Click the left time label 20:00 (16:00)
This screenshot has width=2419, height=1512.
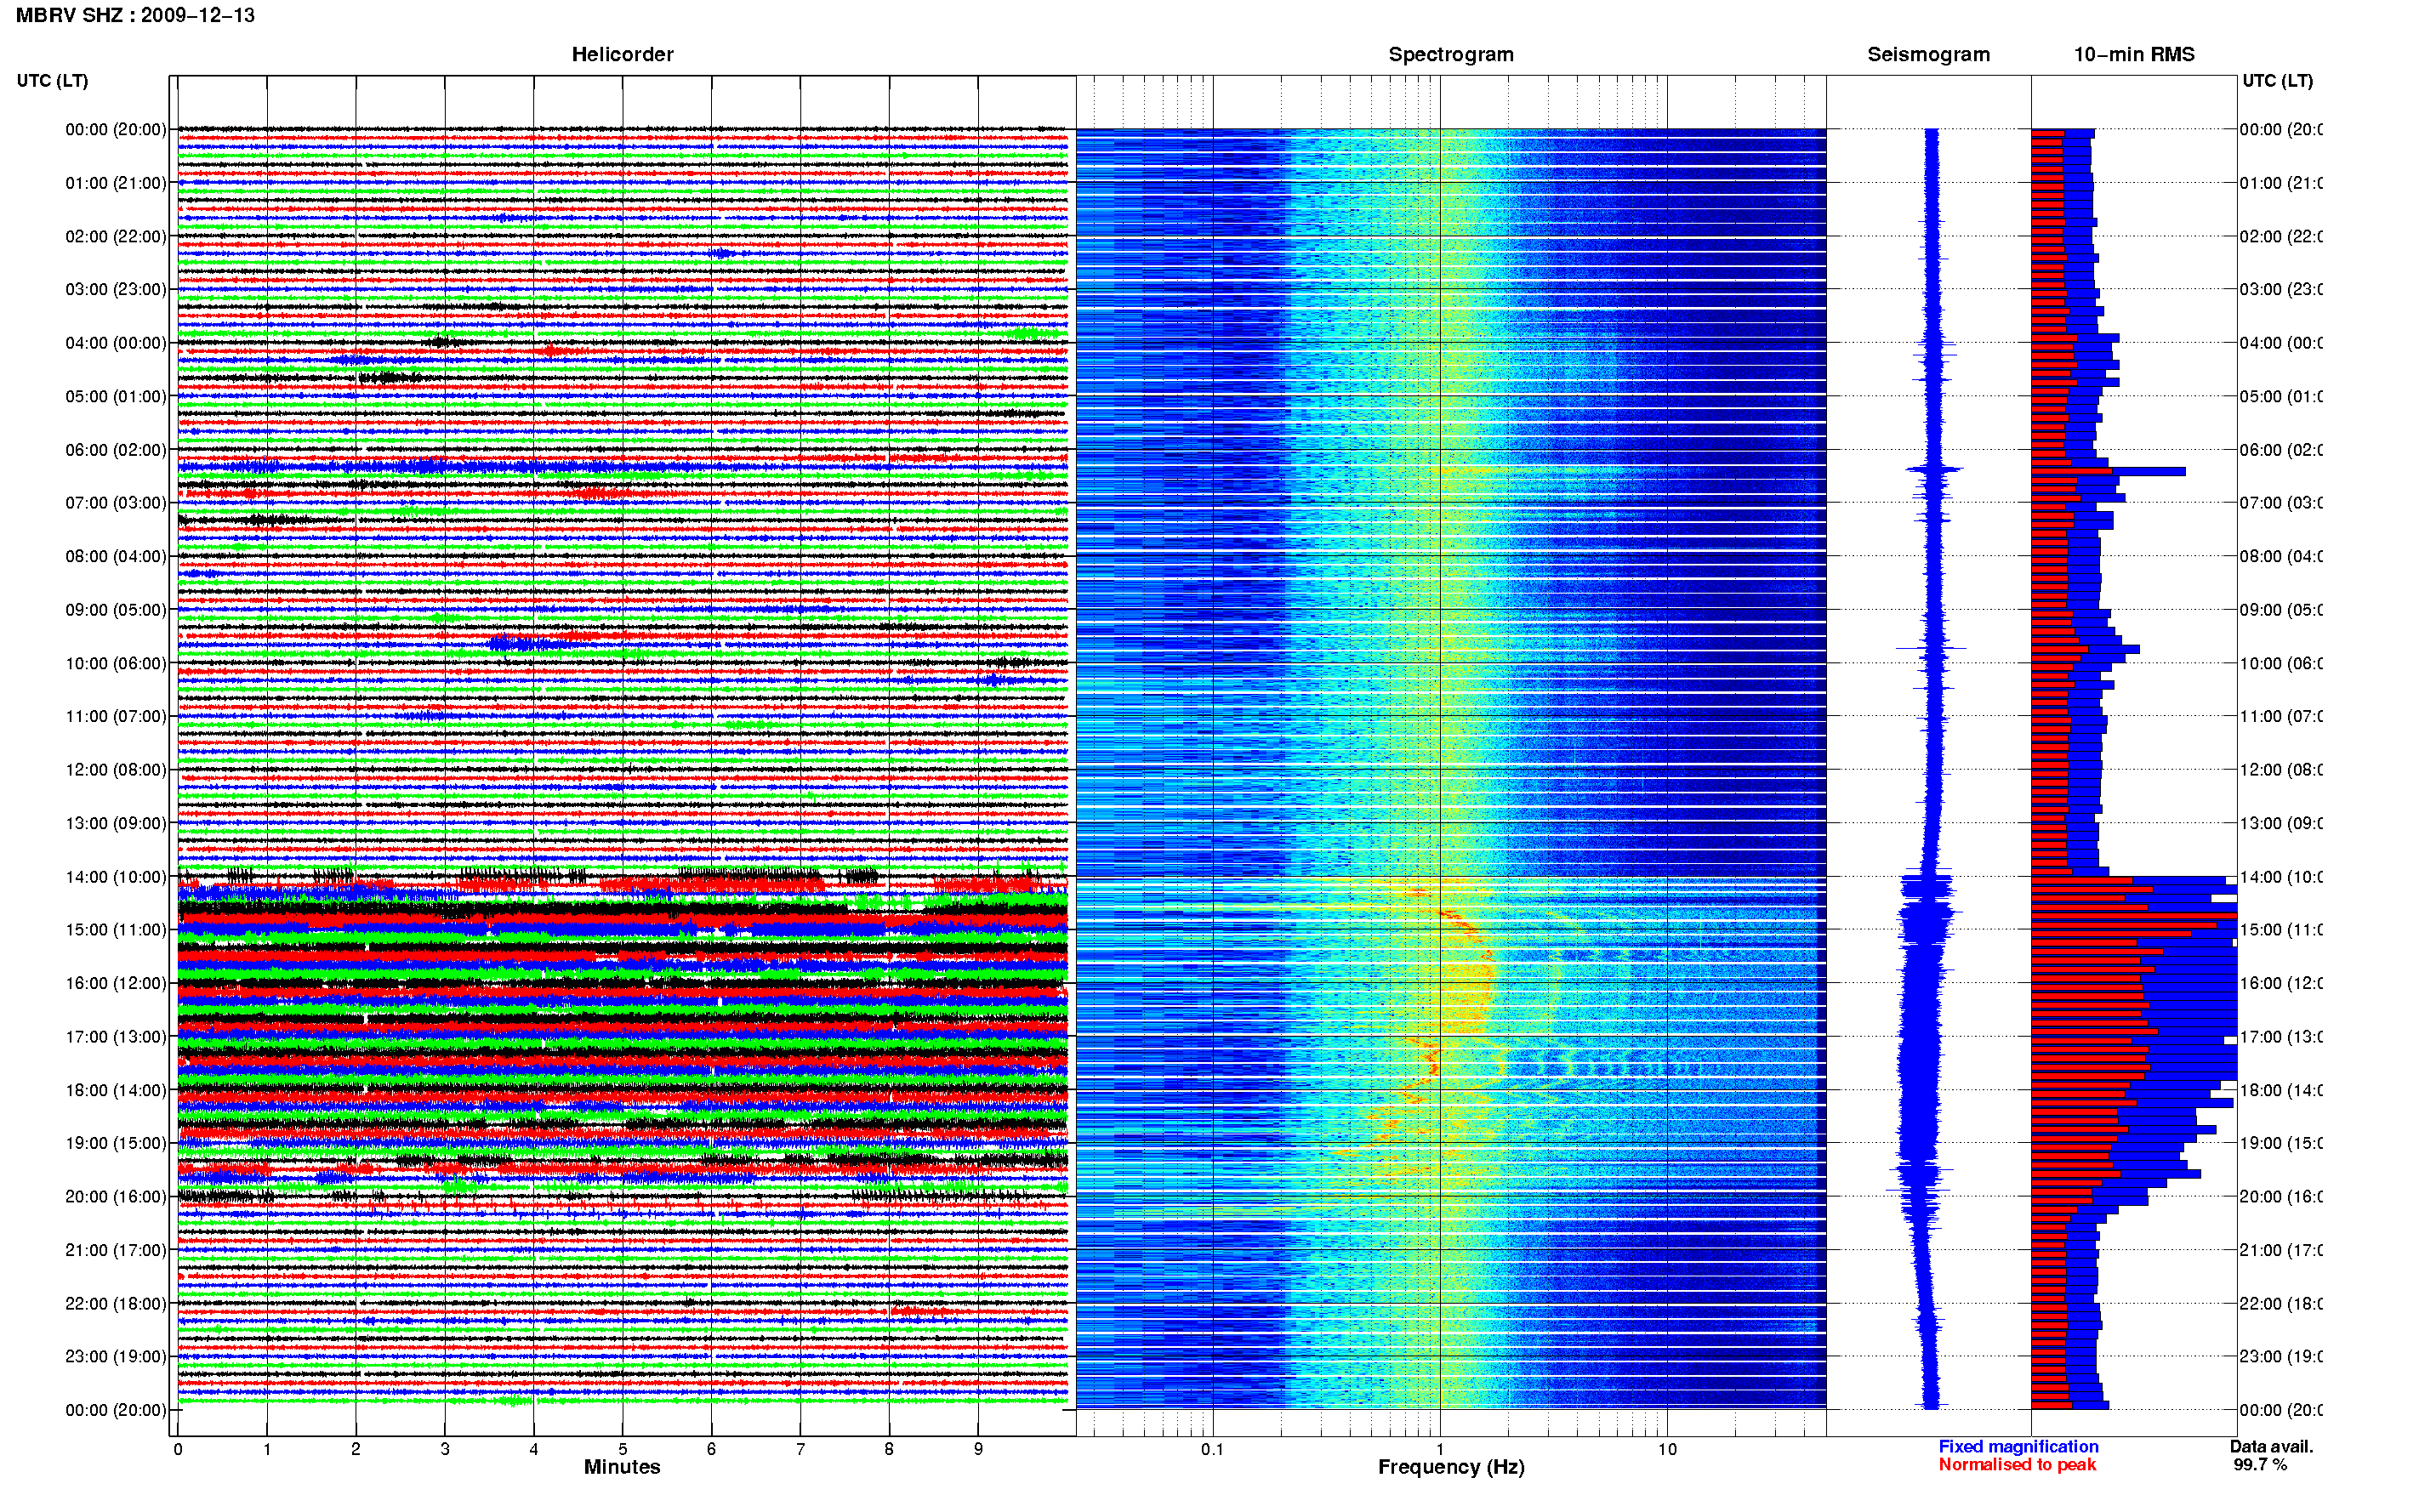tap(116, 1196)
